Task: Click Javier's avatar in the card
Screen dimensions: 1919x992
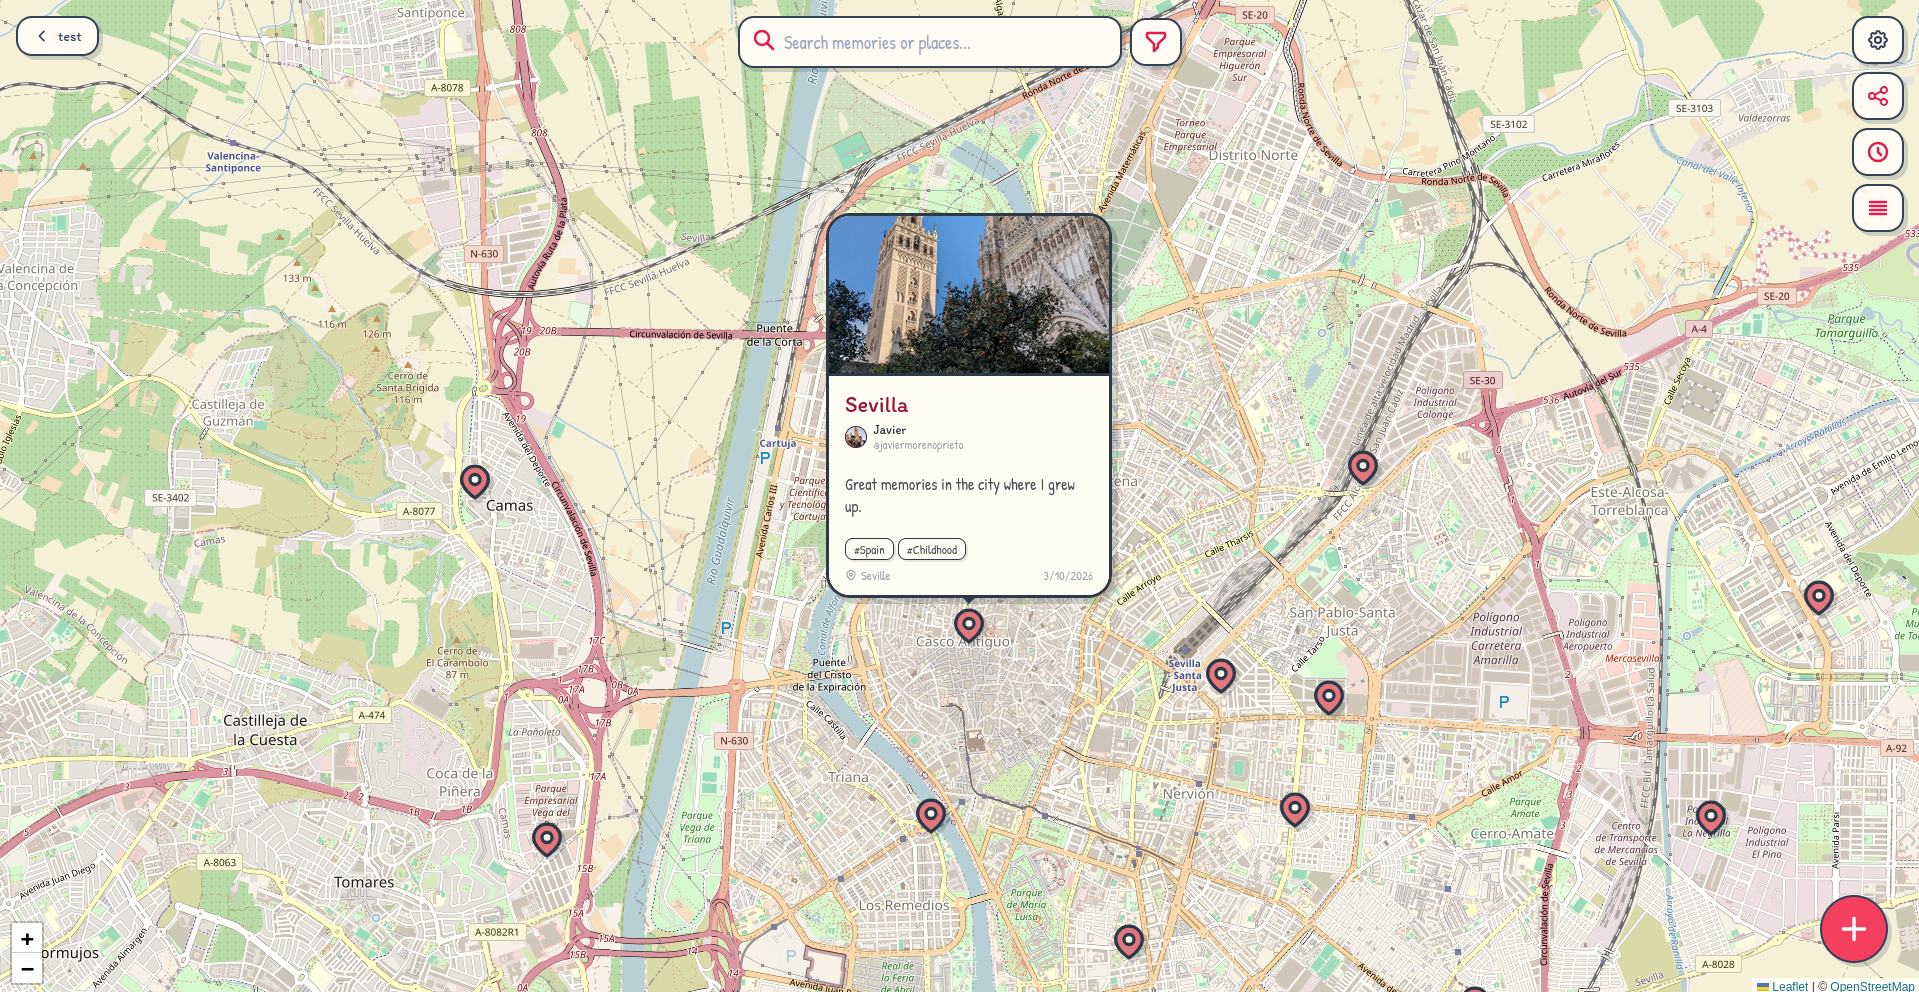Action: (x=856, y=437)
